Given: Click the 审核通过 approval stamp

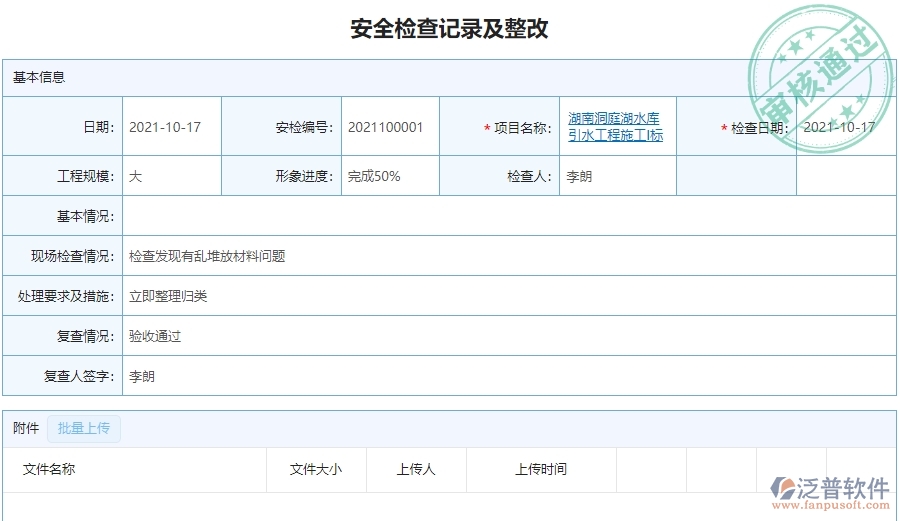Looking at the screenshot, I should 818,80.
